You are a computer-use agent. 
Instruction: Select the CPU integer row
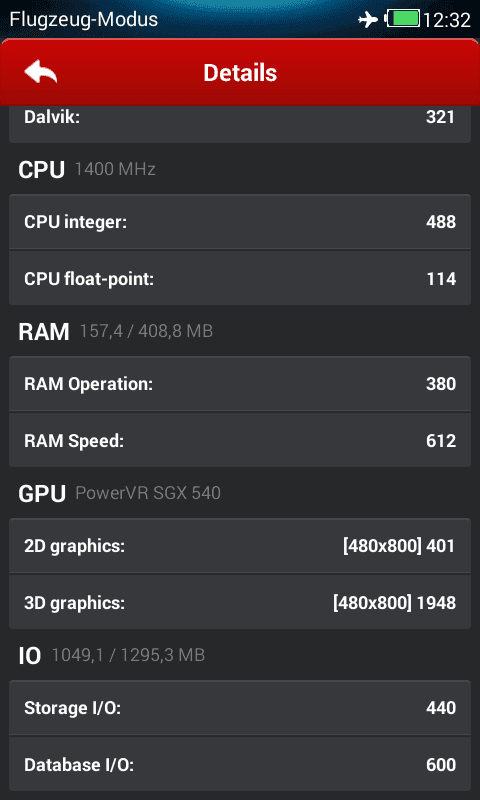pyautogui.click(x=240, y=222)
